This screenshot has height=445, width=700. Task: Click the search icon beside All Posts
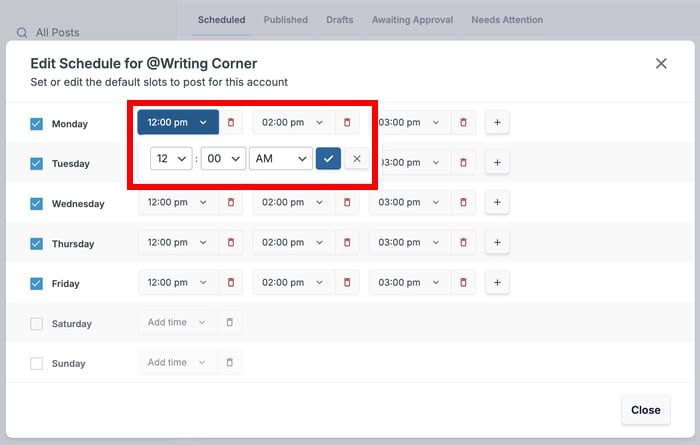click(x=22, y=33)
